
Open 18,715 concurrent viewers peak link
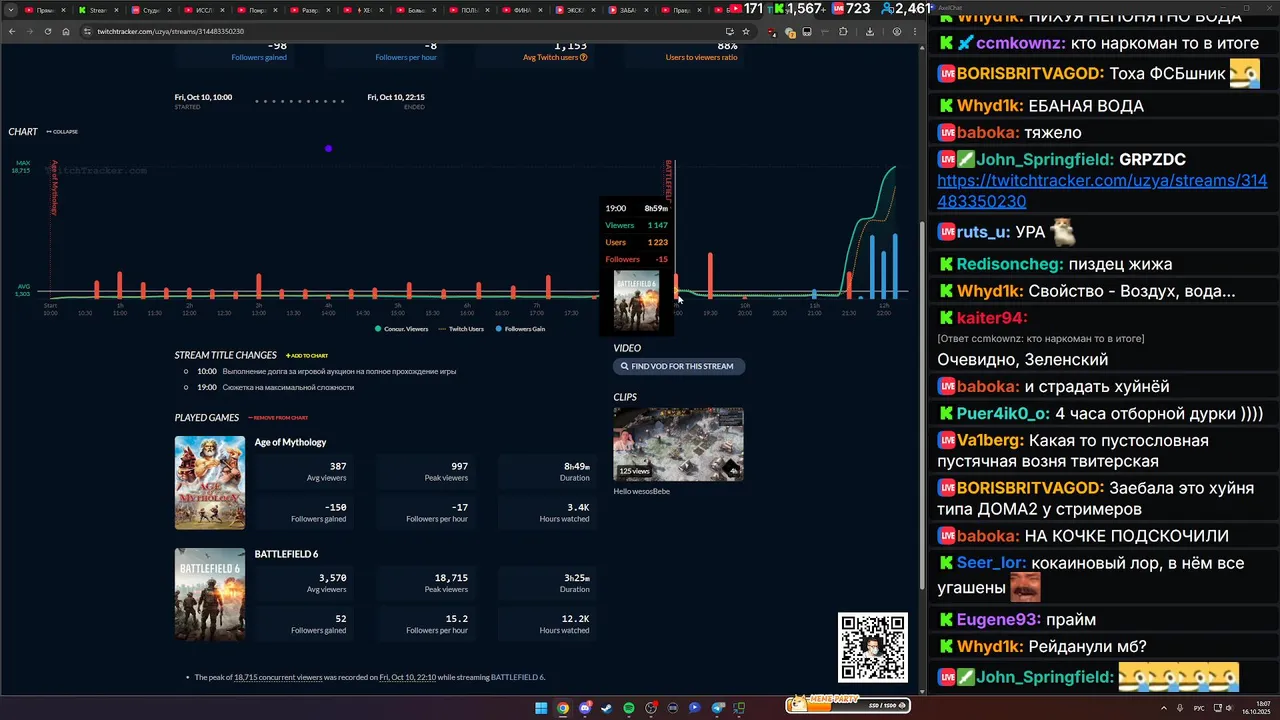278,677
